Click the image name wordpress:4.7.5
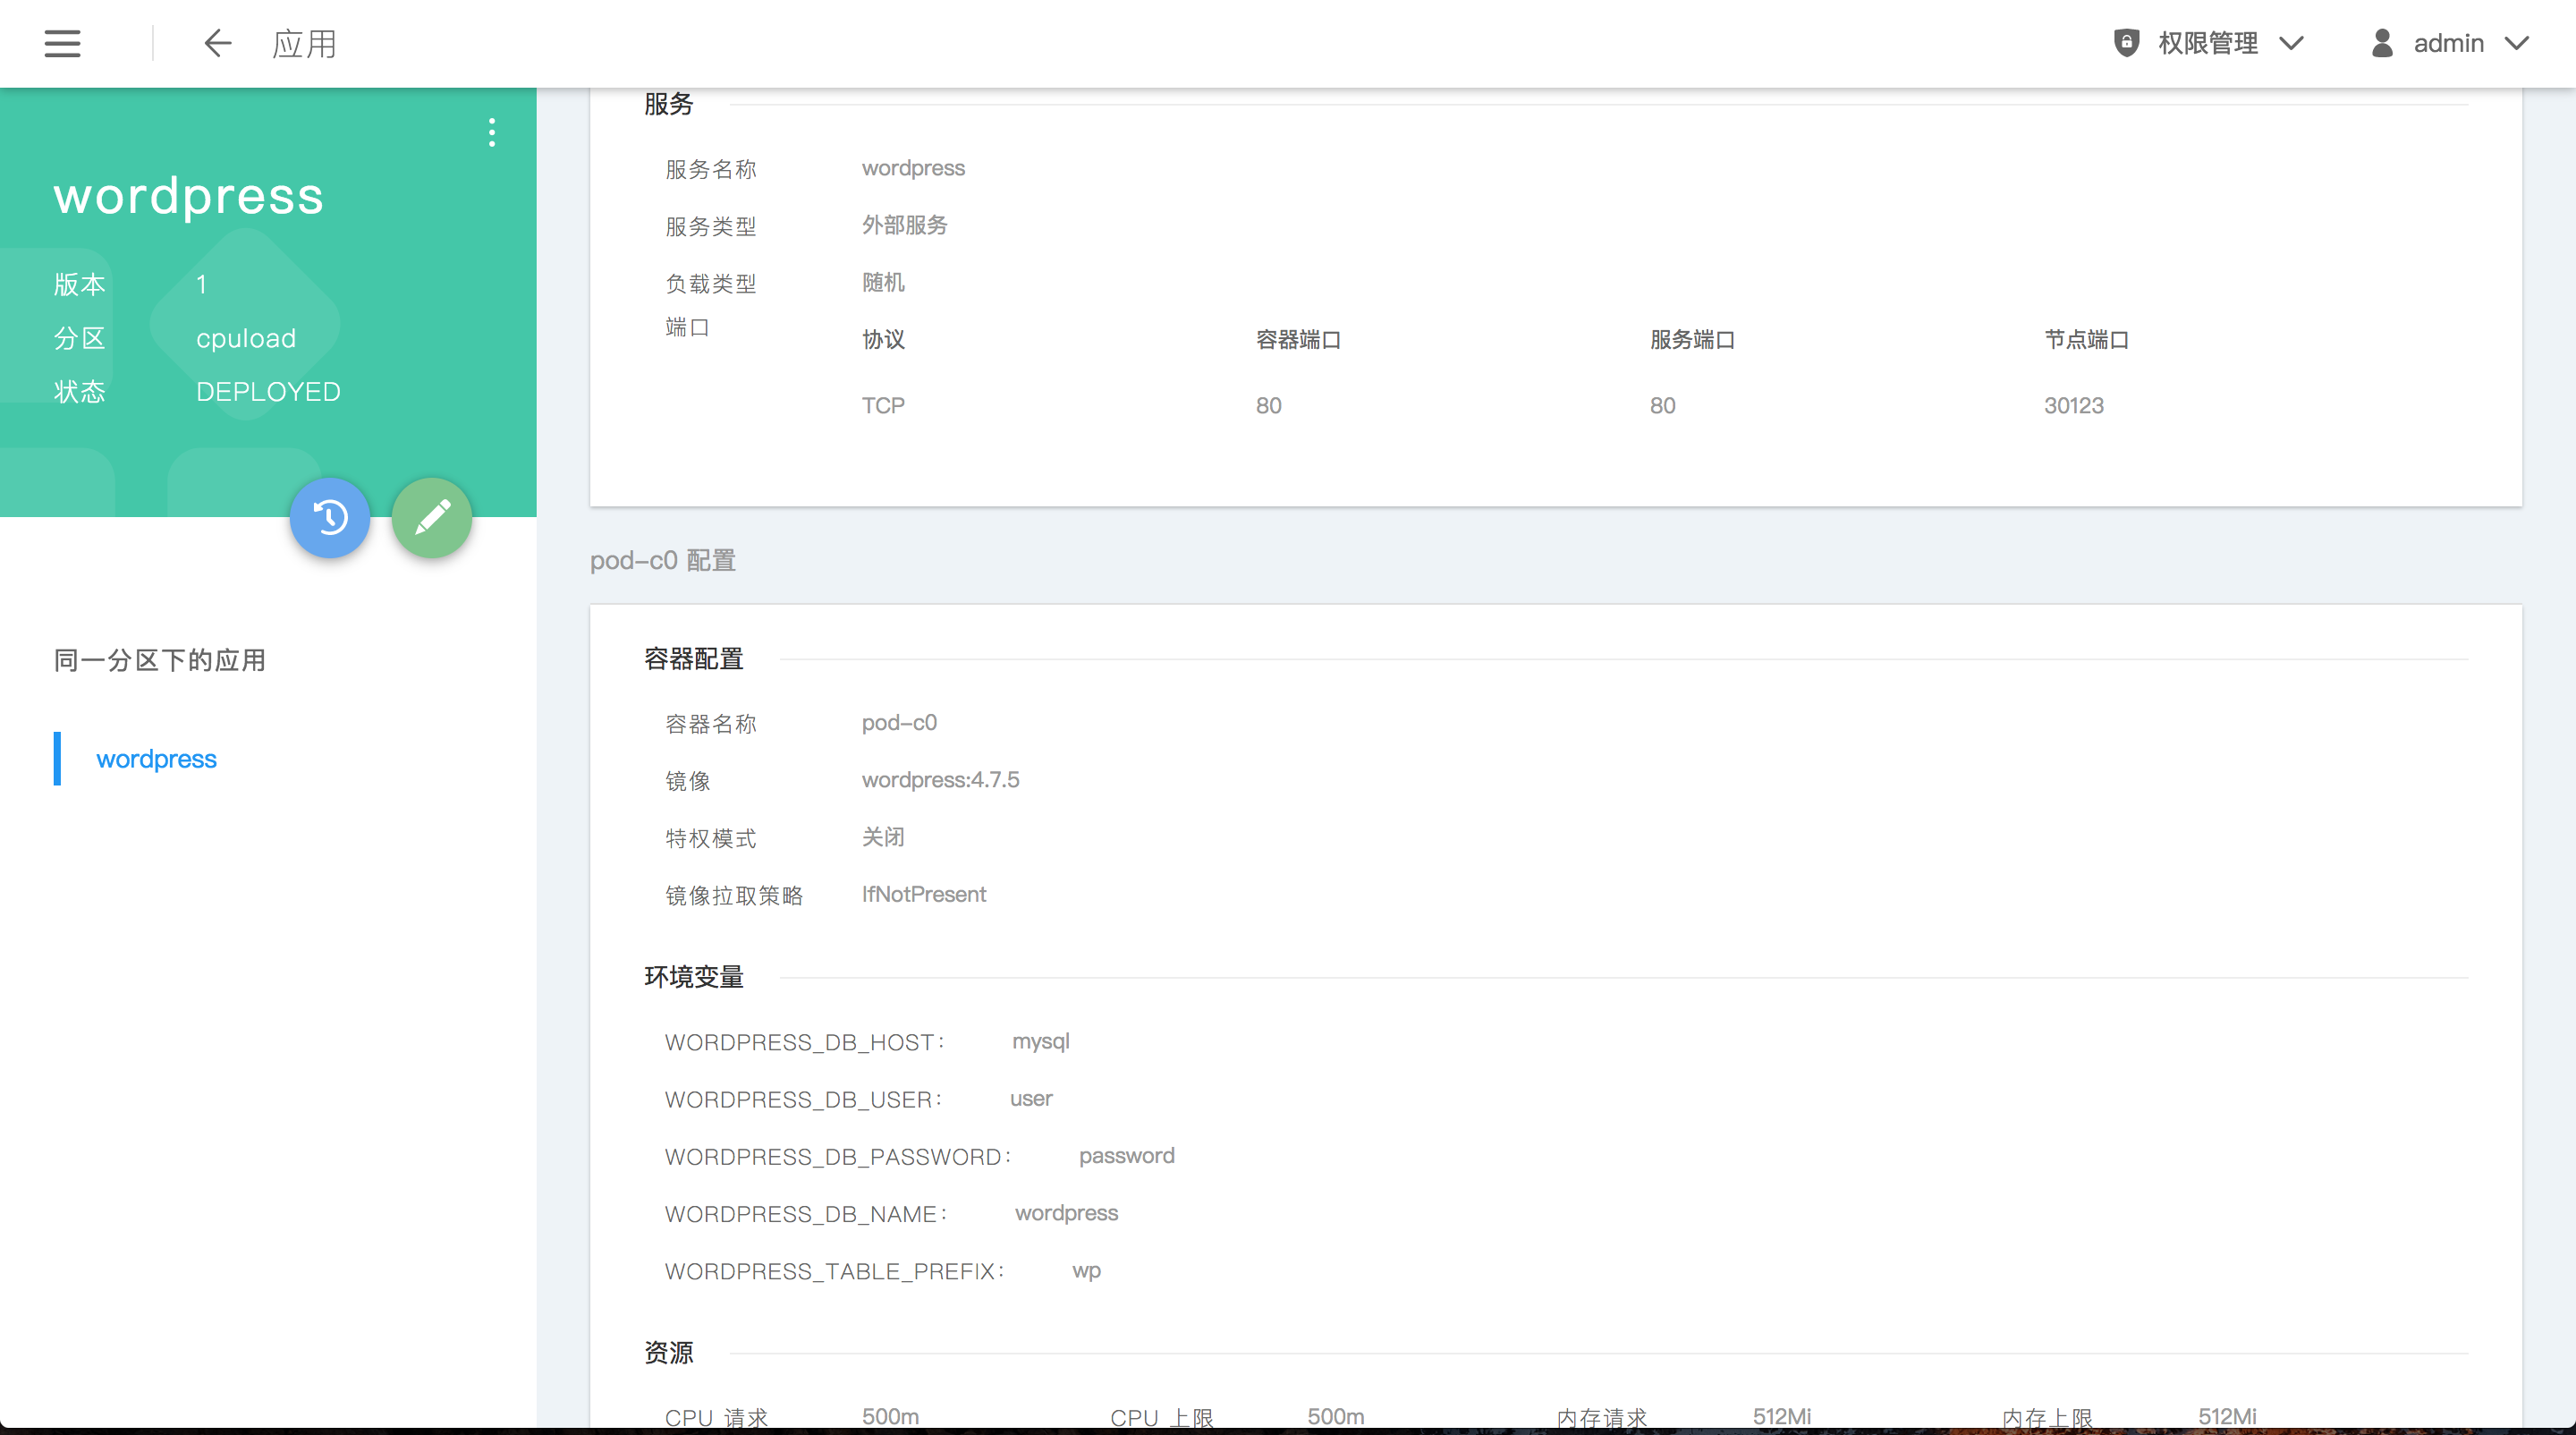 point(940,780)
